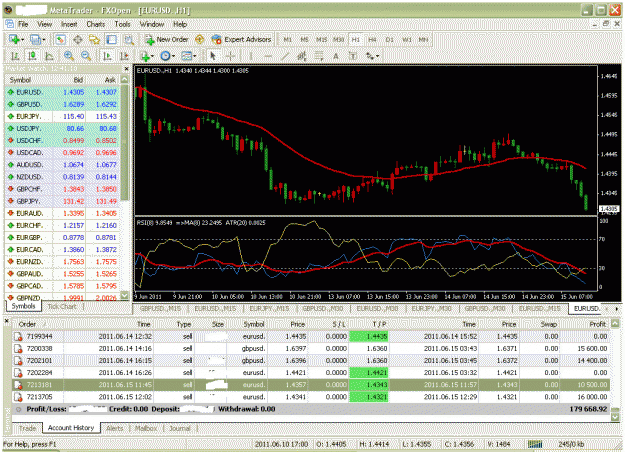
Task: Select the Vertical Line drawing tool
Action: coord(251,56)
